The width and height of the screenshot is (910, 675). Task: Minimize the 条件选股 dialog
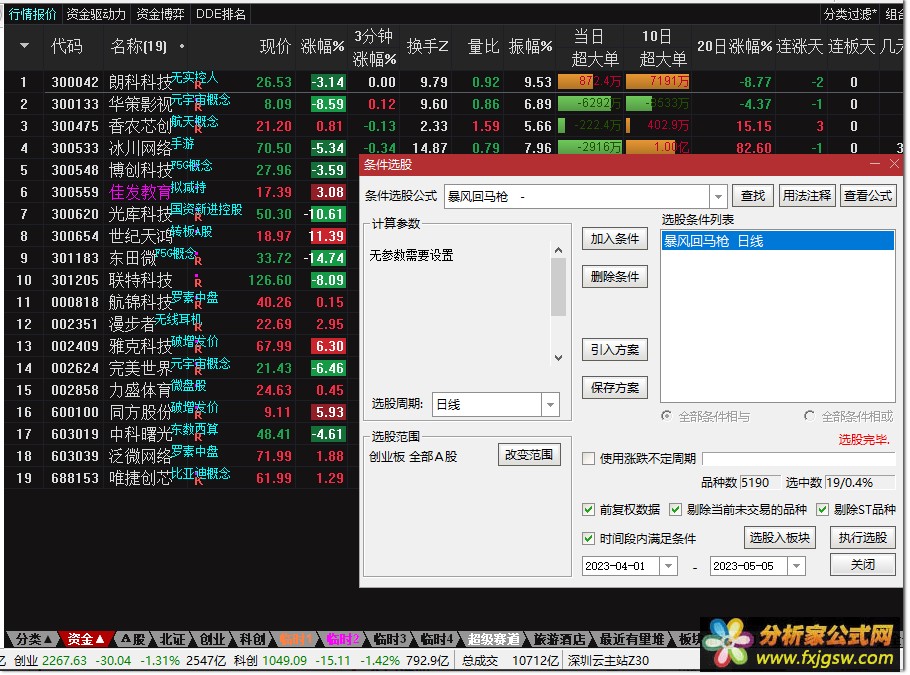[x=875, y=164]
